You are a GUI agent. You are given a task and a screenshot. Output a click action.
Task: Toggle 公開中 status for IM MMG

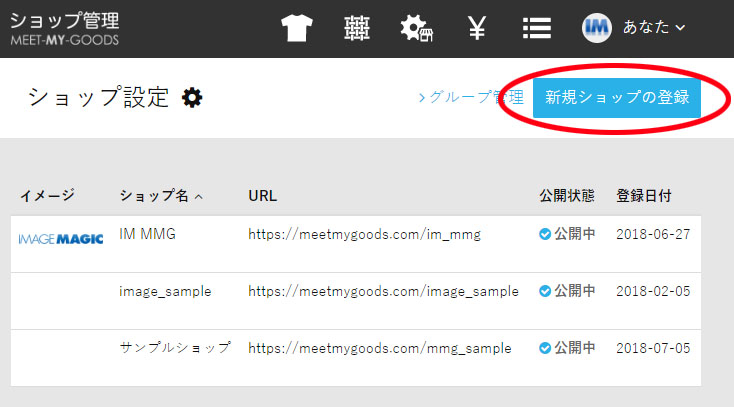tap(567, 234)
